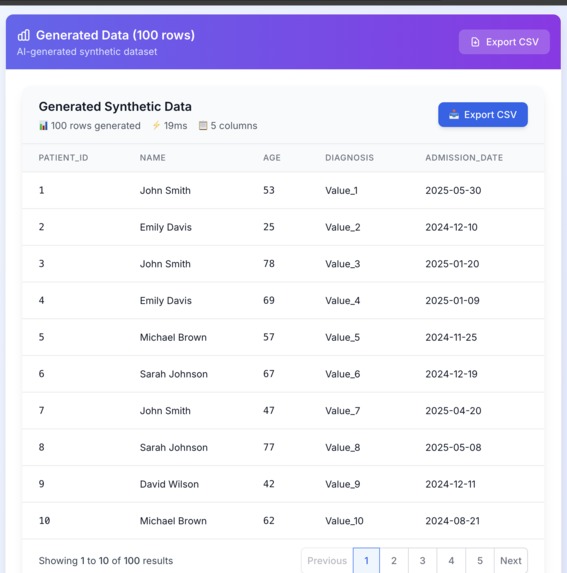Click Sarah Johnson in patient row 8
The height and width of the screenshot is (573, 567).
[174, 448]
